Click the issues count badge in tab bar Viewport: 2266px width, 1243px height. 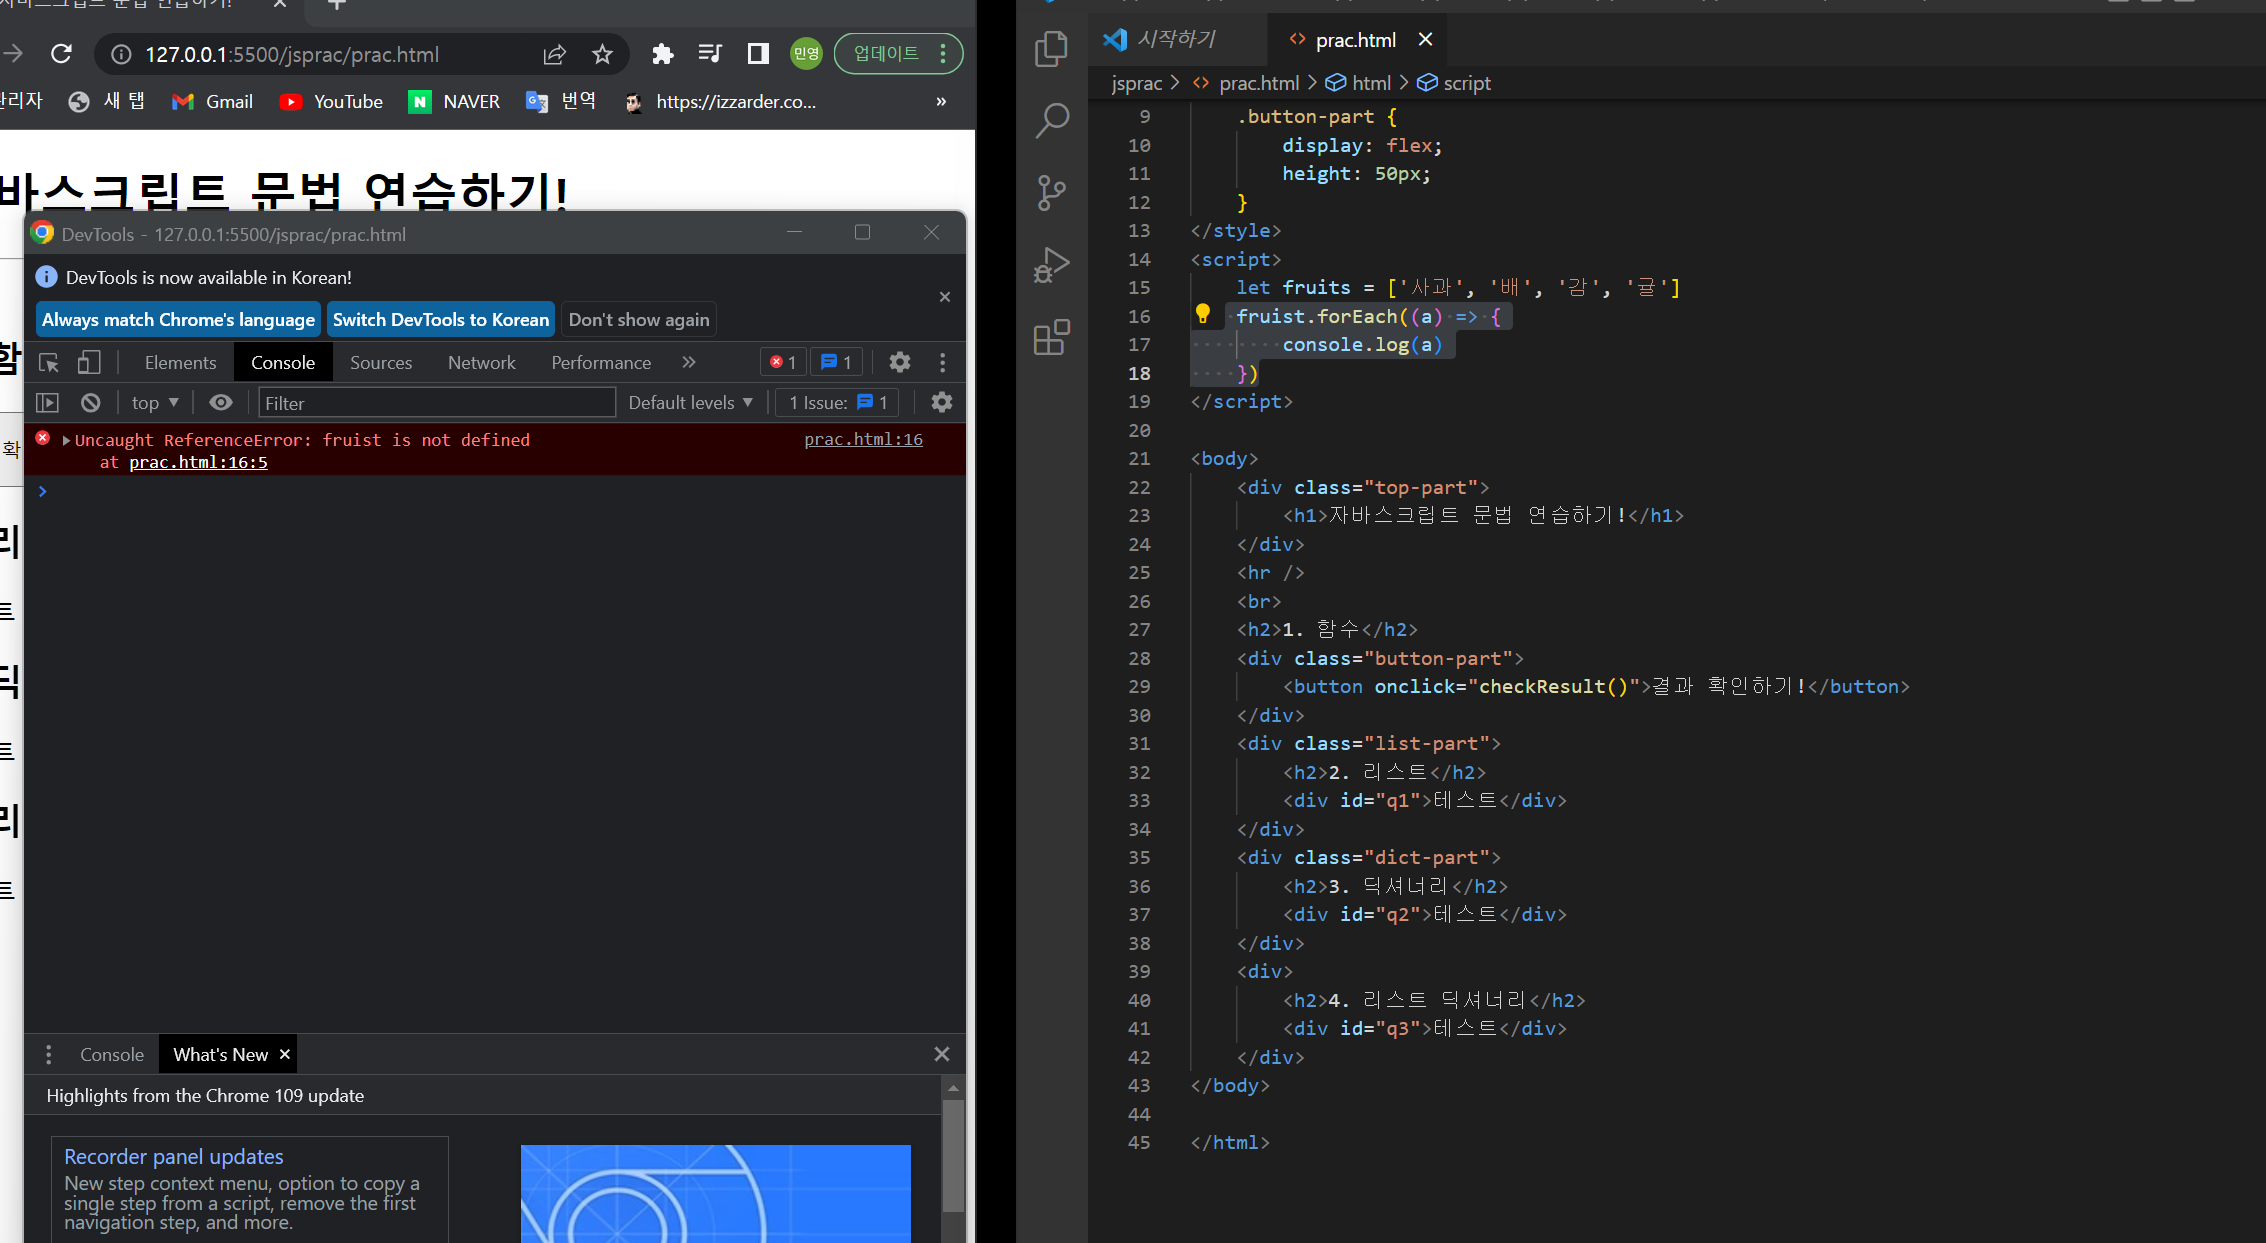[837, 362]
